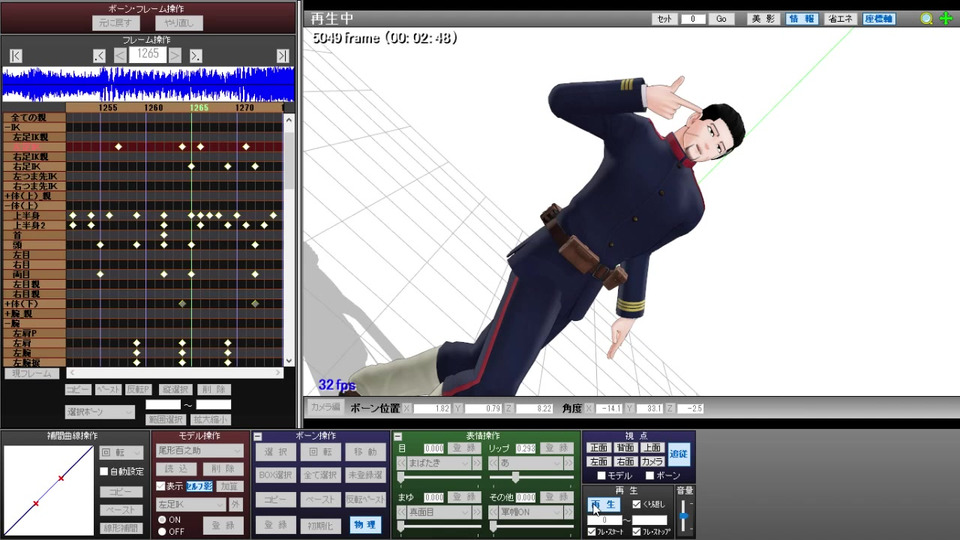Open the まばたき eye morph dropdown
Image resolution: width=960 pixels, height=540 pixels.
coord(440,463)
